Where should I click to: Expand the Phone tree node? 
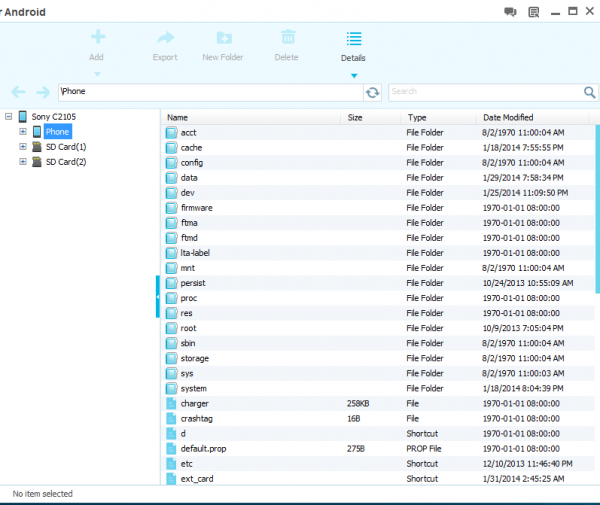[x=23, y=132]
